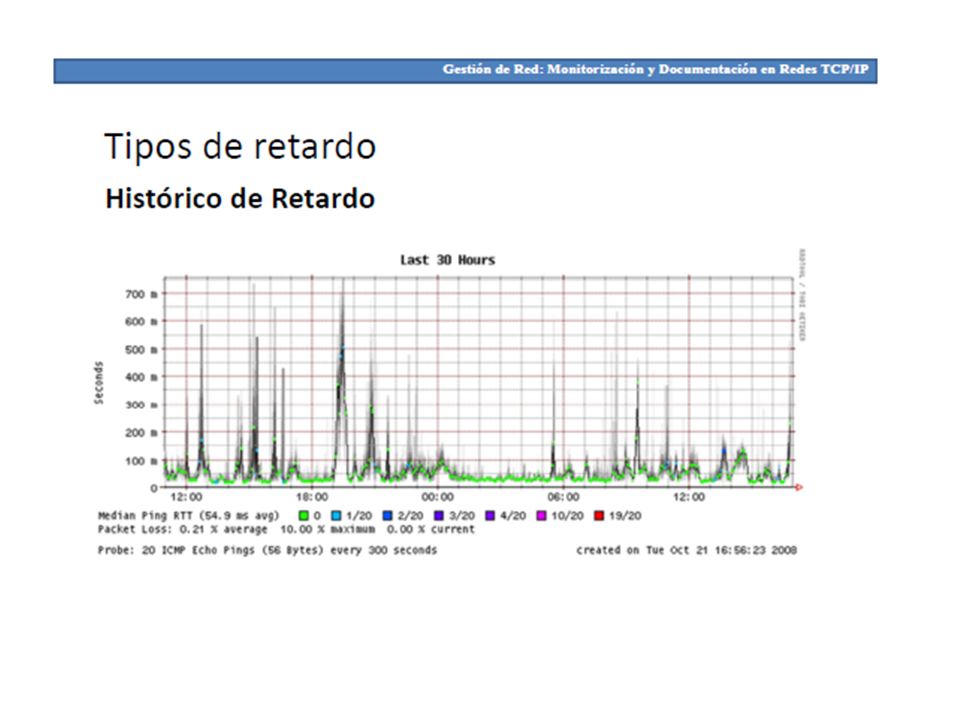Click the '700 m' y-axis value
Screen dimensions: 960x720
141,294
